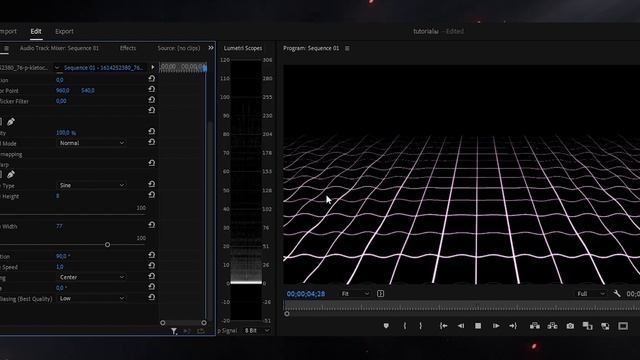This screenshot has width=640, height=360.
Task: Open the Program Sequence 01 panel menu
Action: point(347,48)
